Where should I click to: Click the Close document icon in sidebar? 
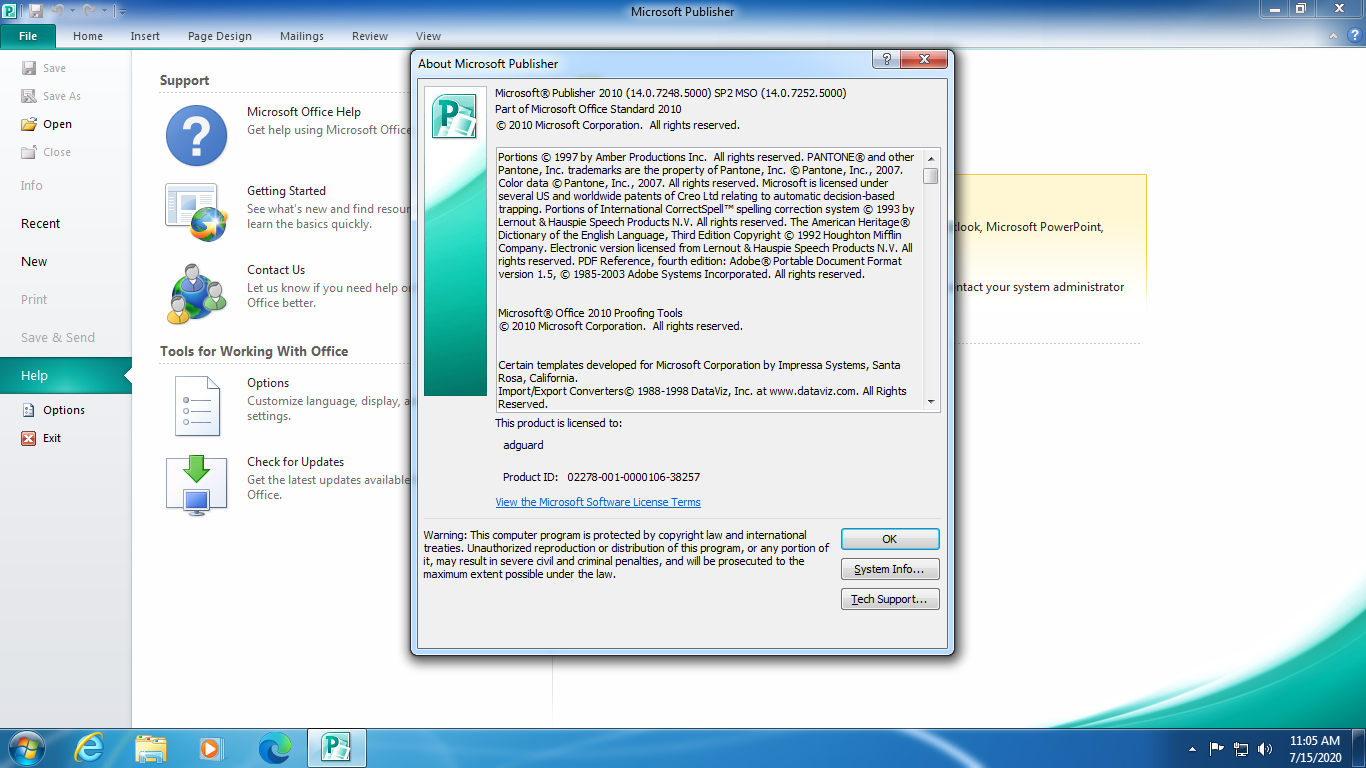point(29,152)
